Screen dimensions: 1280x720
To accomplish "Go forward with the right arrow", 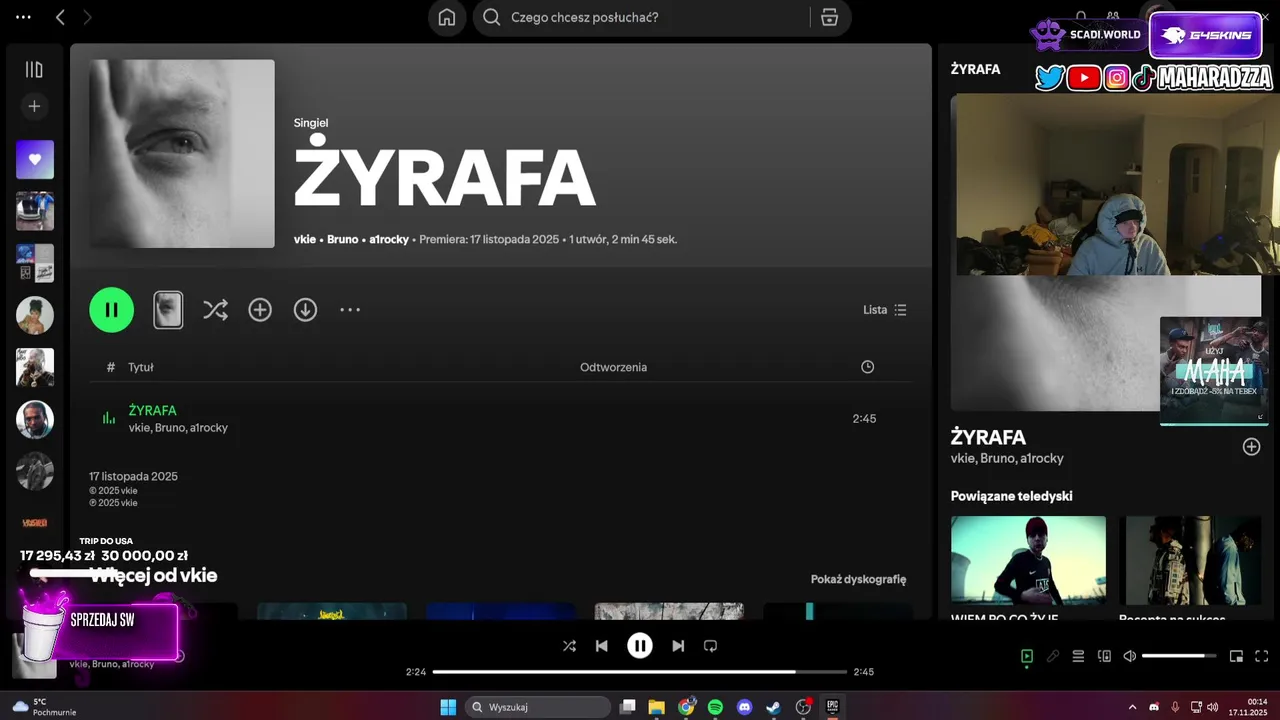I will pyautogui.click(x=87, y=17).
